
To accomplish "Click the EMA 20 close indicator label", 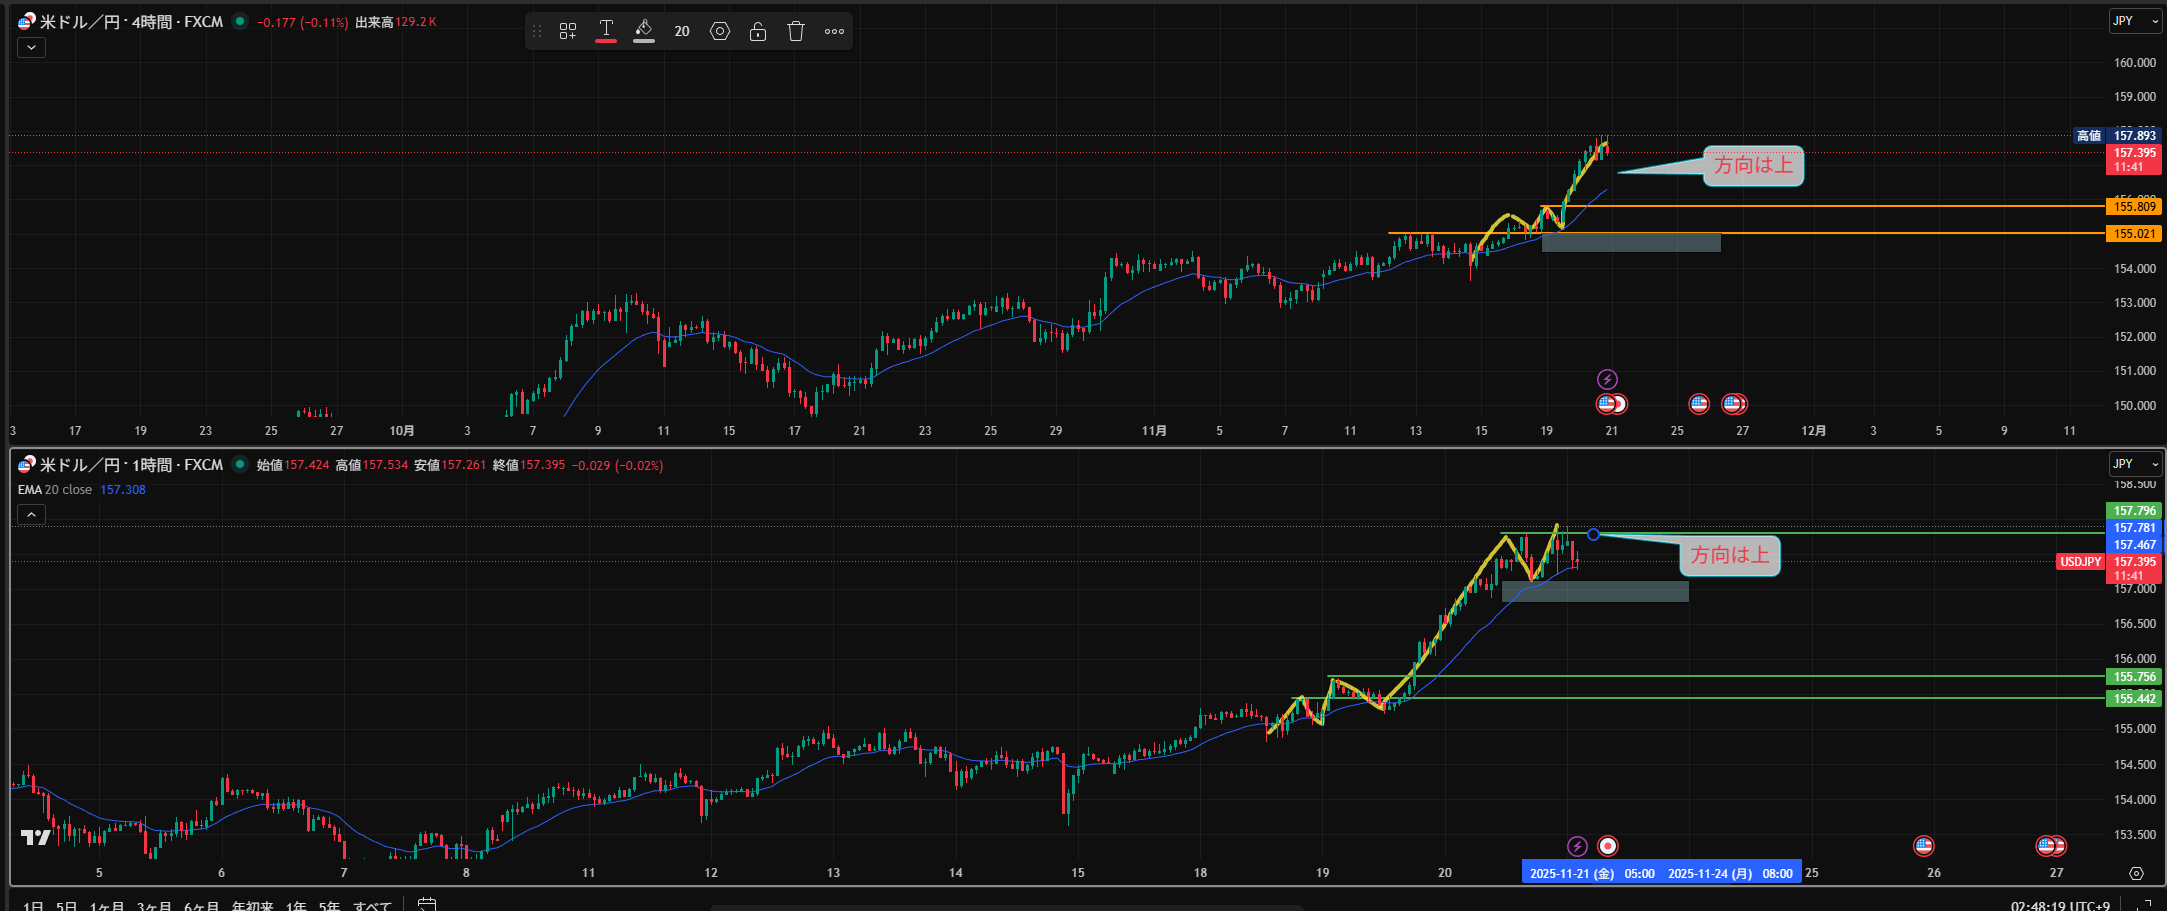I will [55, 490].
